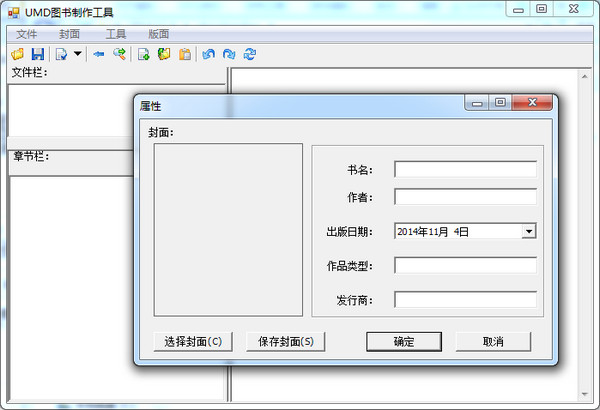The image size is (600, 410).
Task: Click the undo arrow icon
Action: click(x=208, y=54)
